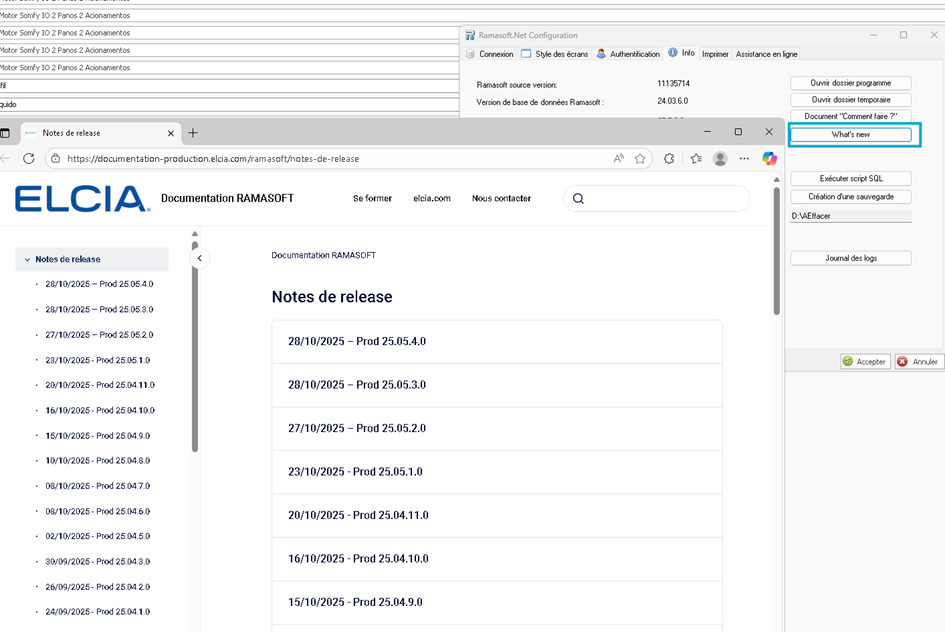This screenshot has width=945, height=632.
Task: Open Edge settings and more menu
Action: [x=744, y=158]
